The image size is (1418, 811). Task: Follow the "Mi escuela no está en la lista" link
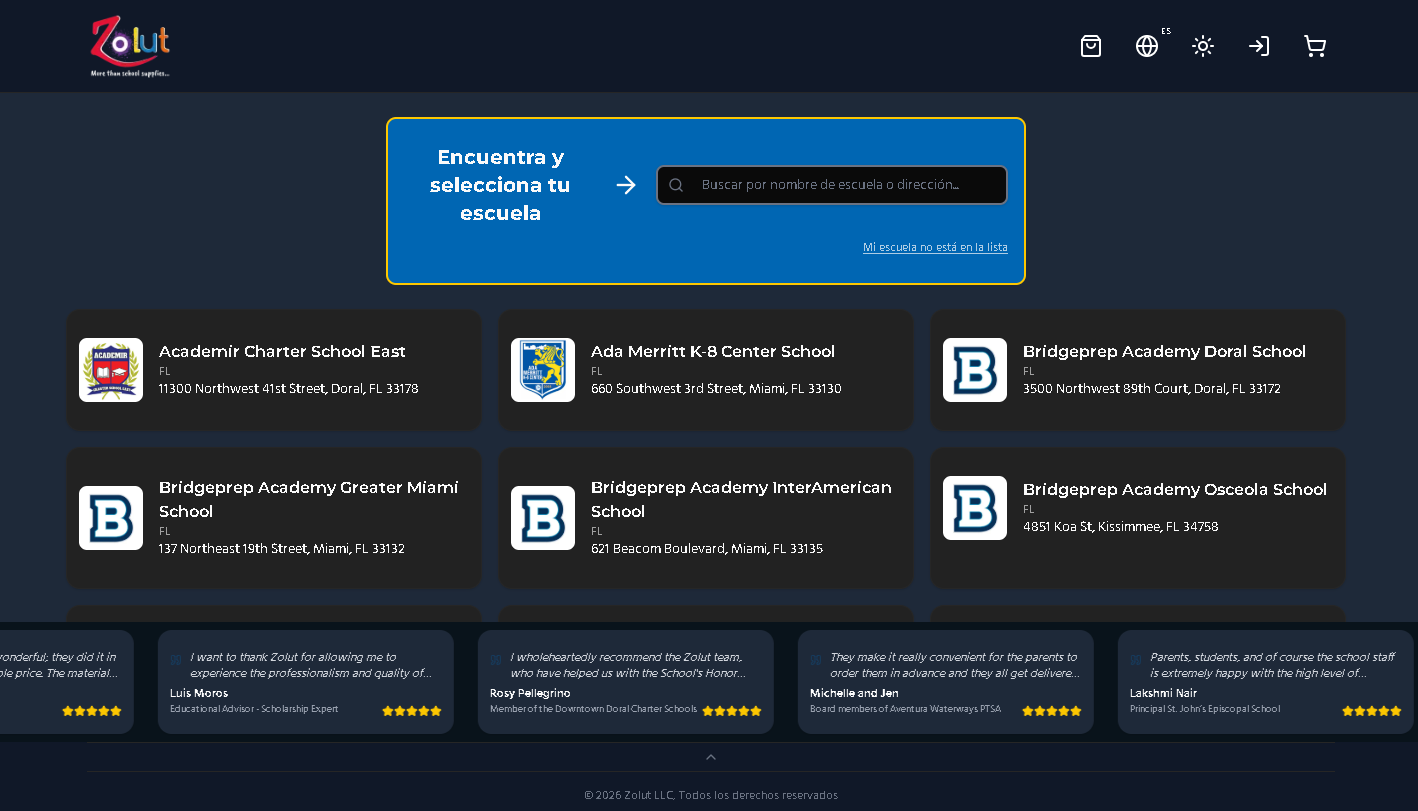click(935, 247)
